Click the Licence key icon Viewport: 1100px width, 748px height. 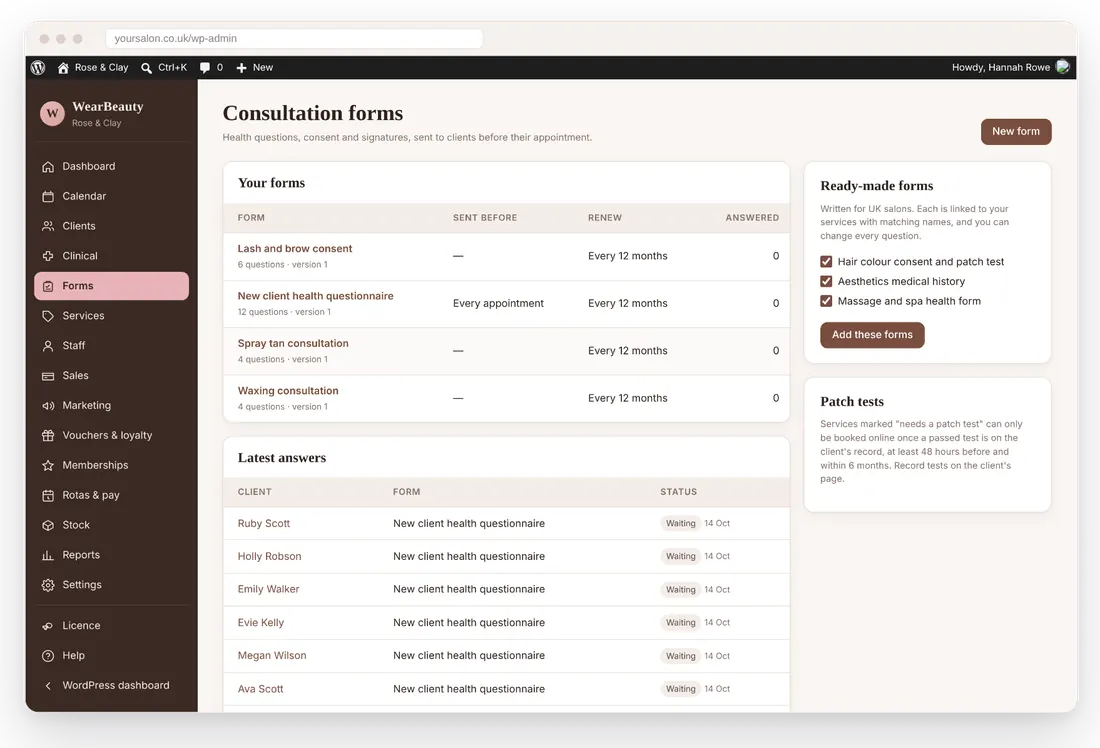(x=48, y=626)
